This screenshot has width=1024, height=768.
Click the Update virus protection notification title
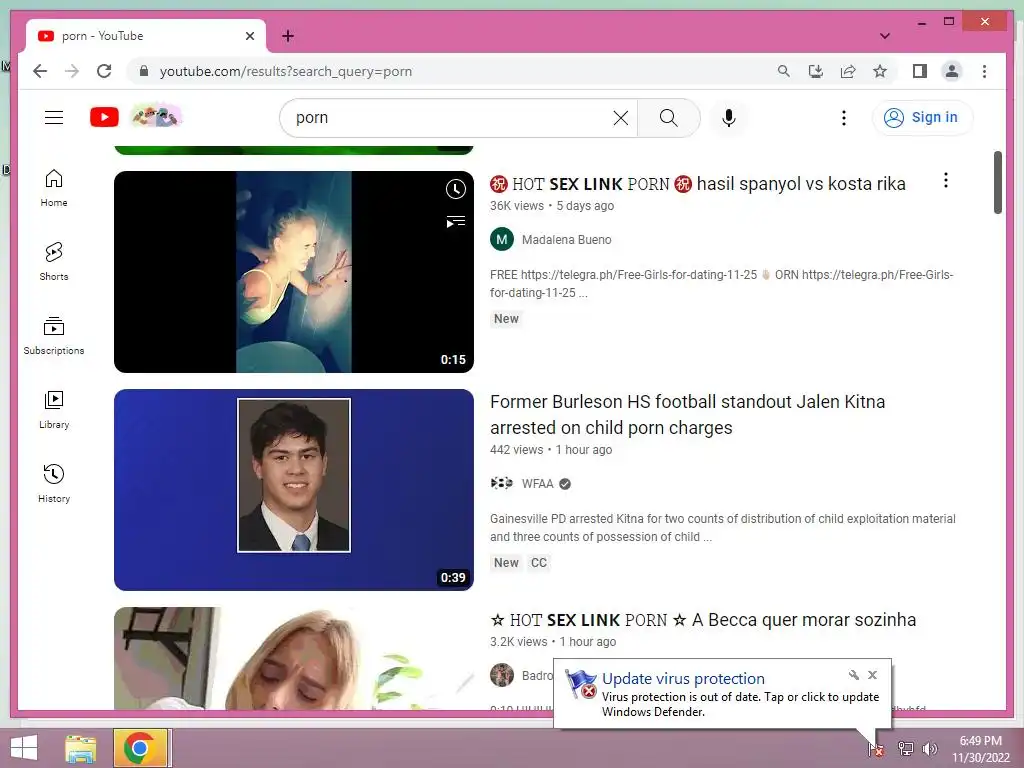[683, 679]
